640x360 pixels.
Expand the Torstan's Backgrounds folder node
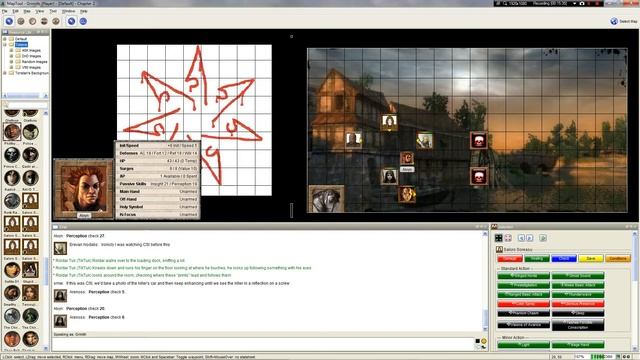(x=5, y=73)
